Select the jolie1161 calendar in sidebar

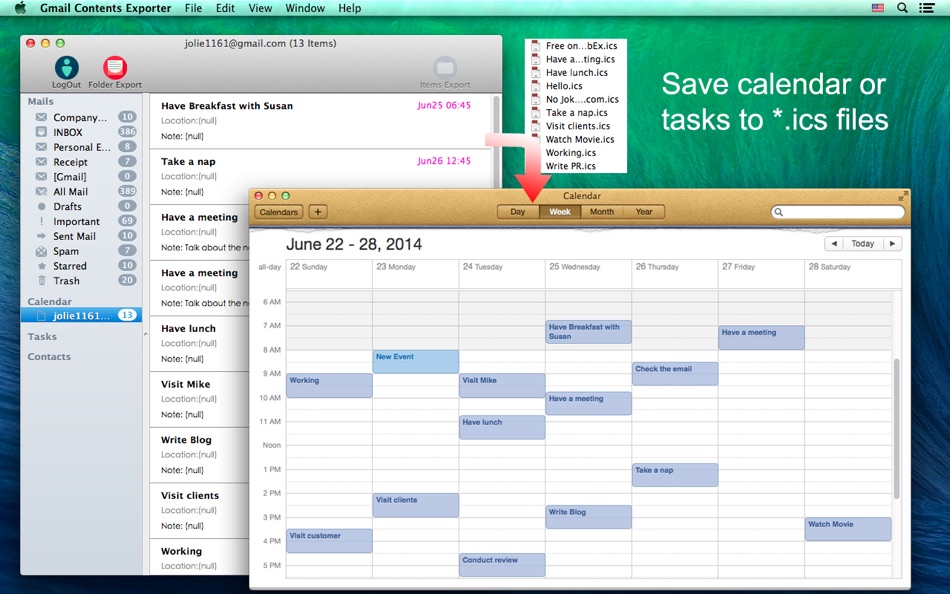(x=81, y=315)
